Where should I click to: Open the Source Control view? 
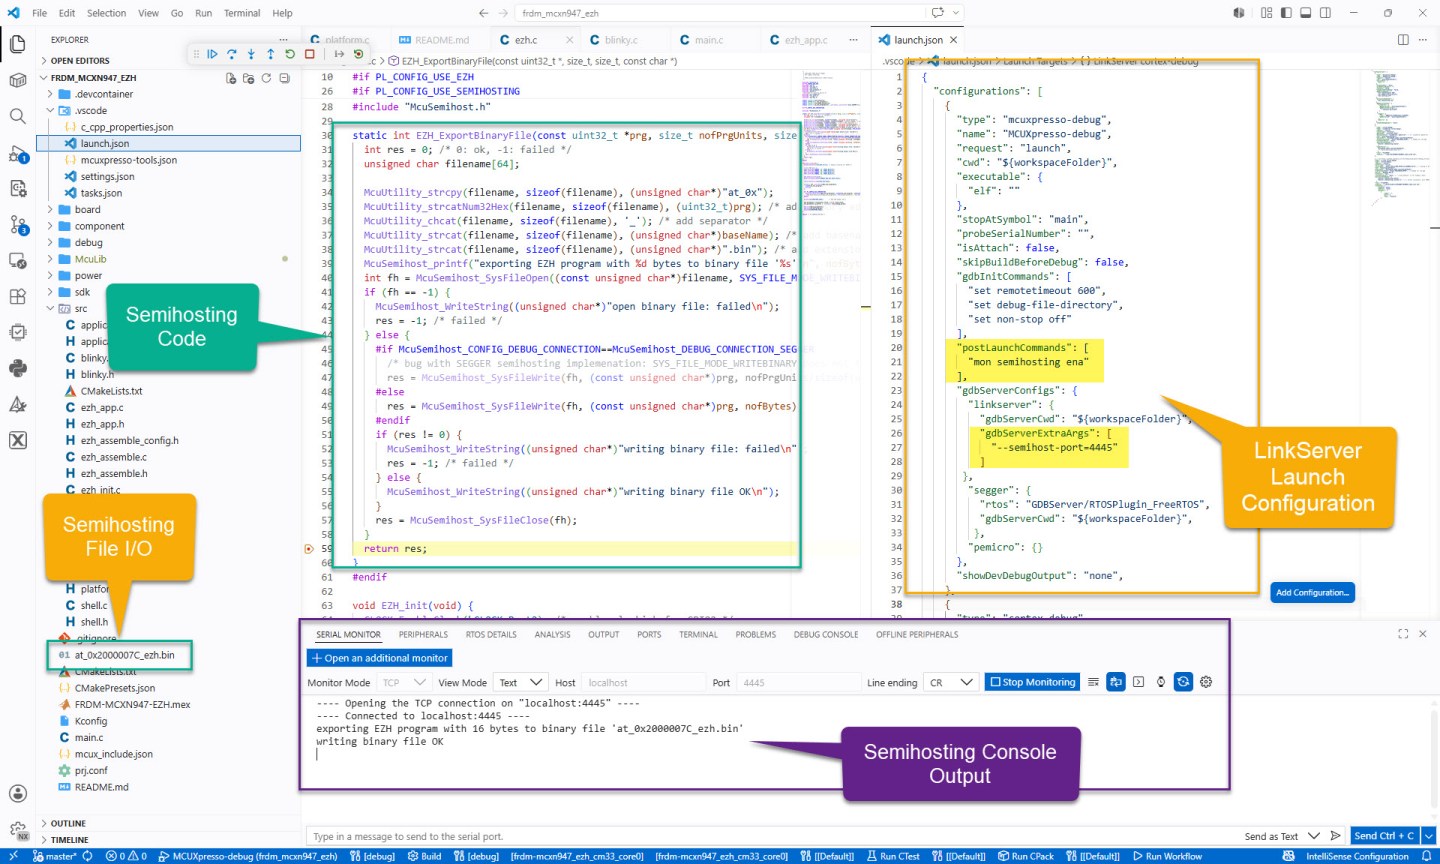coord(17,224)
